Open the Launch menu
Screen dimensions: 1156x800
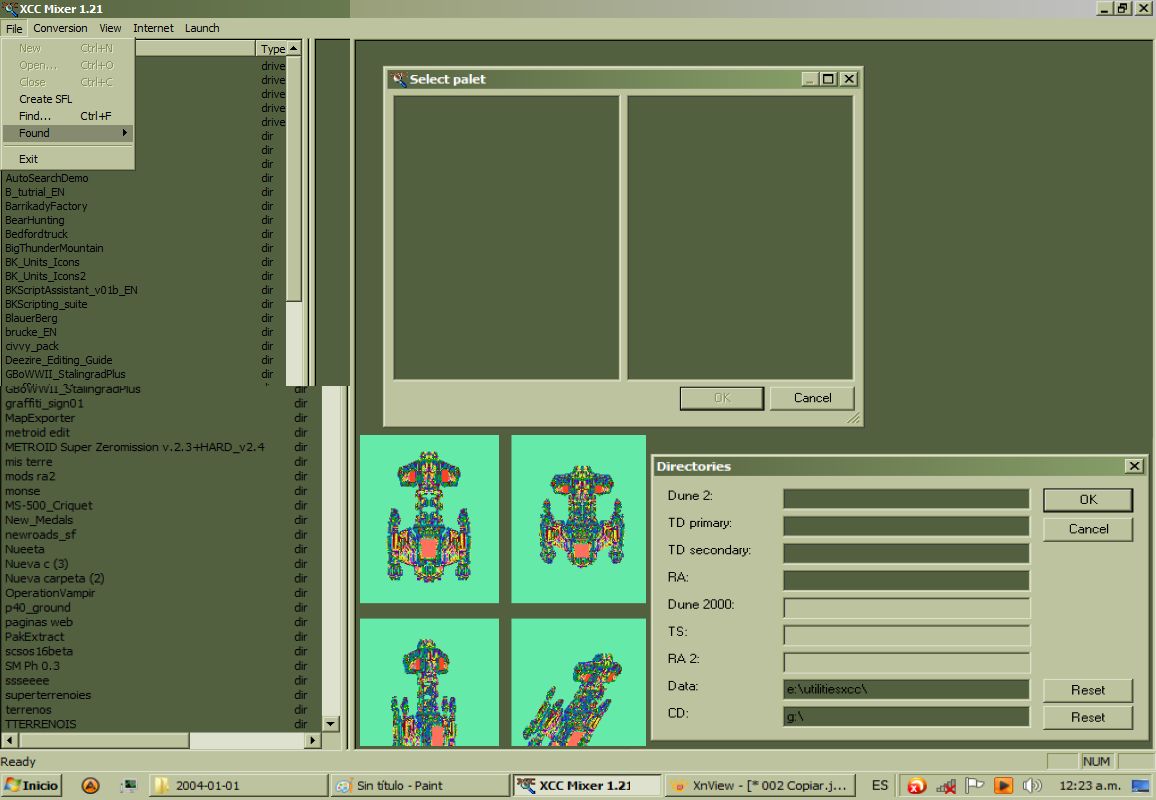coord(202,28)
